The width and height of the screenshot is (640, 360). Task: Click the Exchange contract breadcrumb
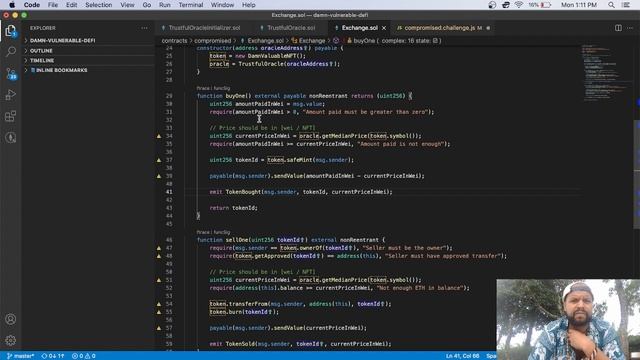tap(312, 41)
